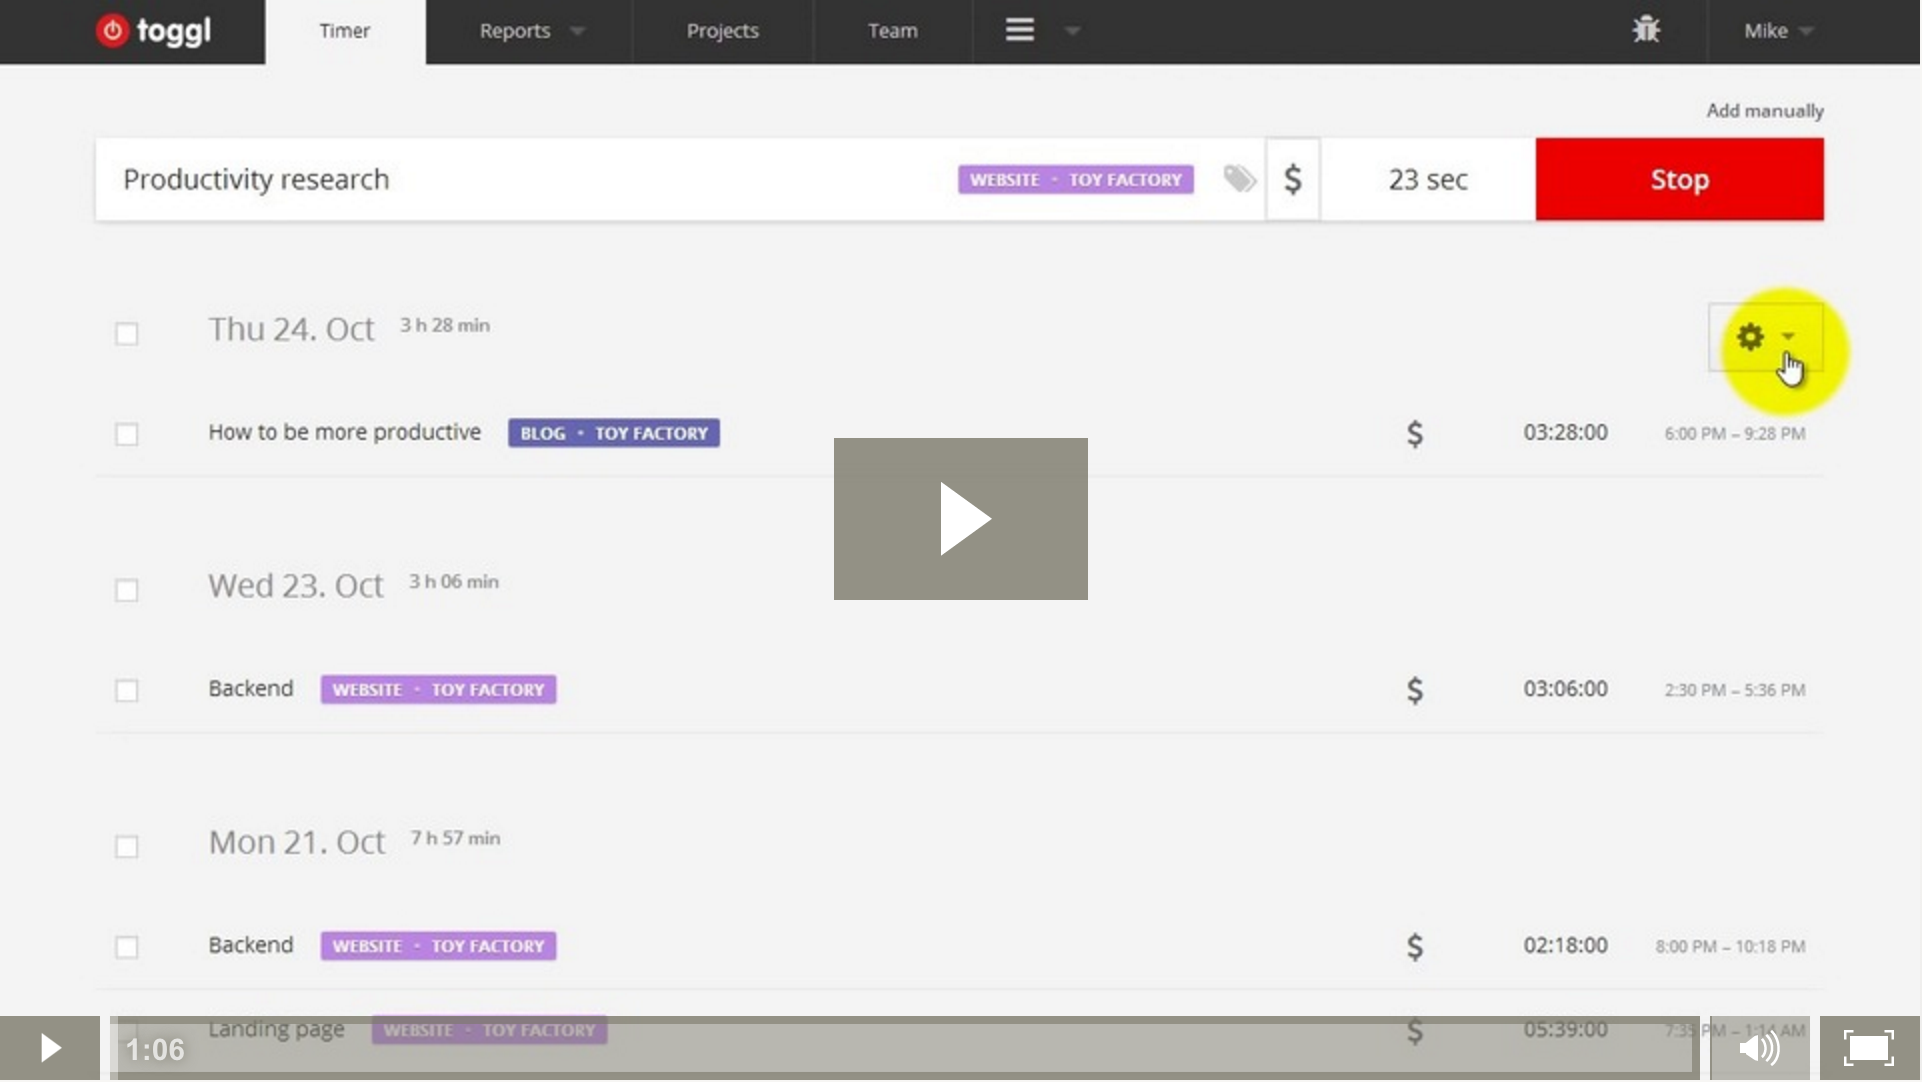
Task: Click billable dollar icon for Mon 21 Backend entry
Action: (x=1415, y=946)
